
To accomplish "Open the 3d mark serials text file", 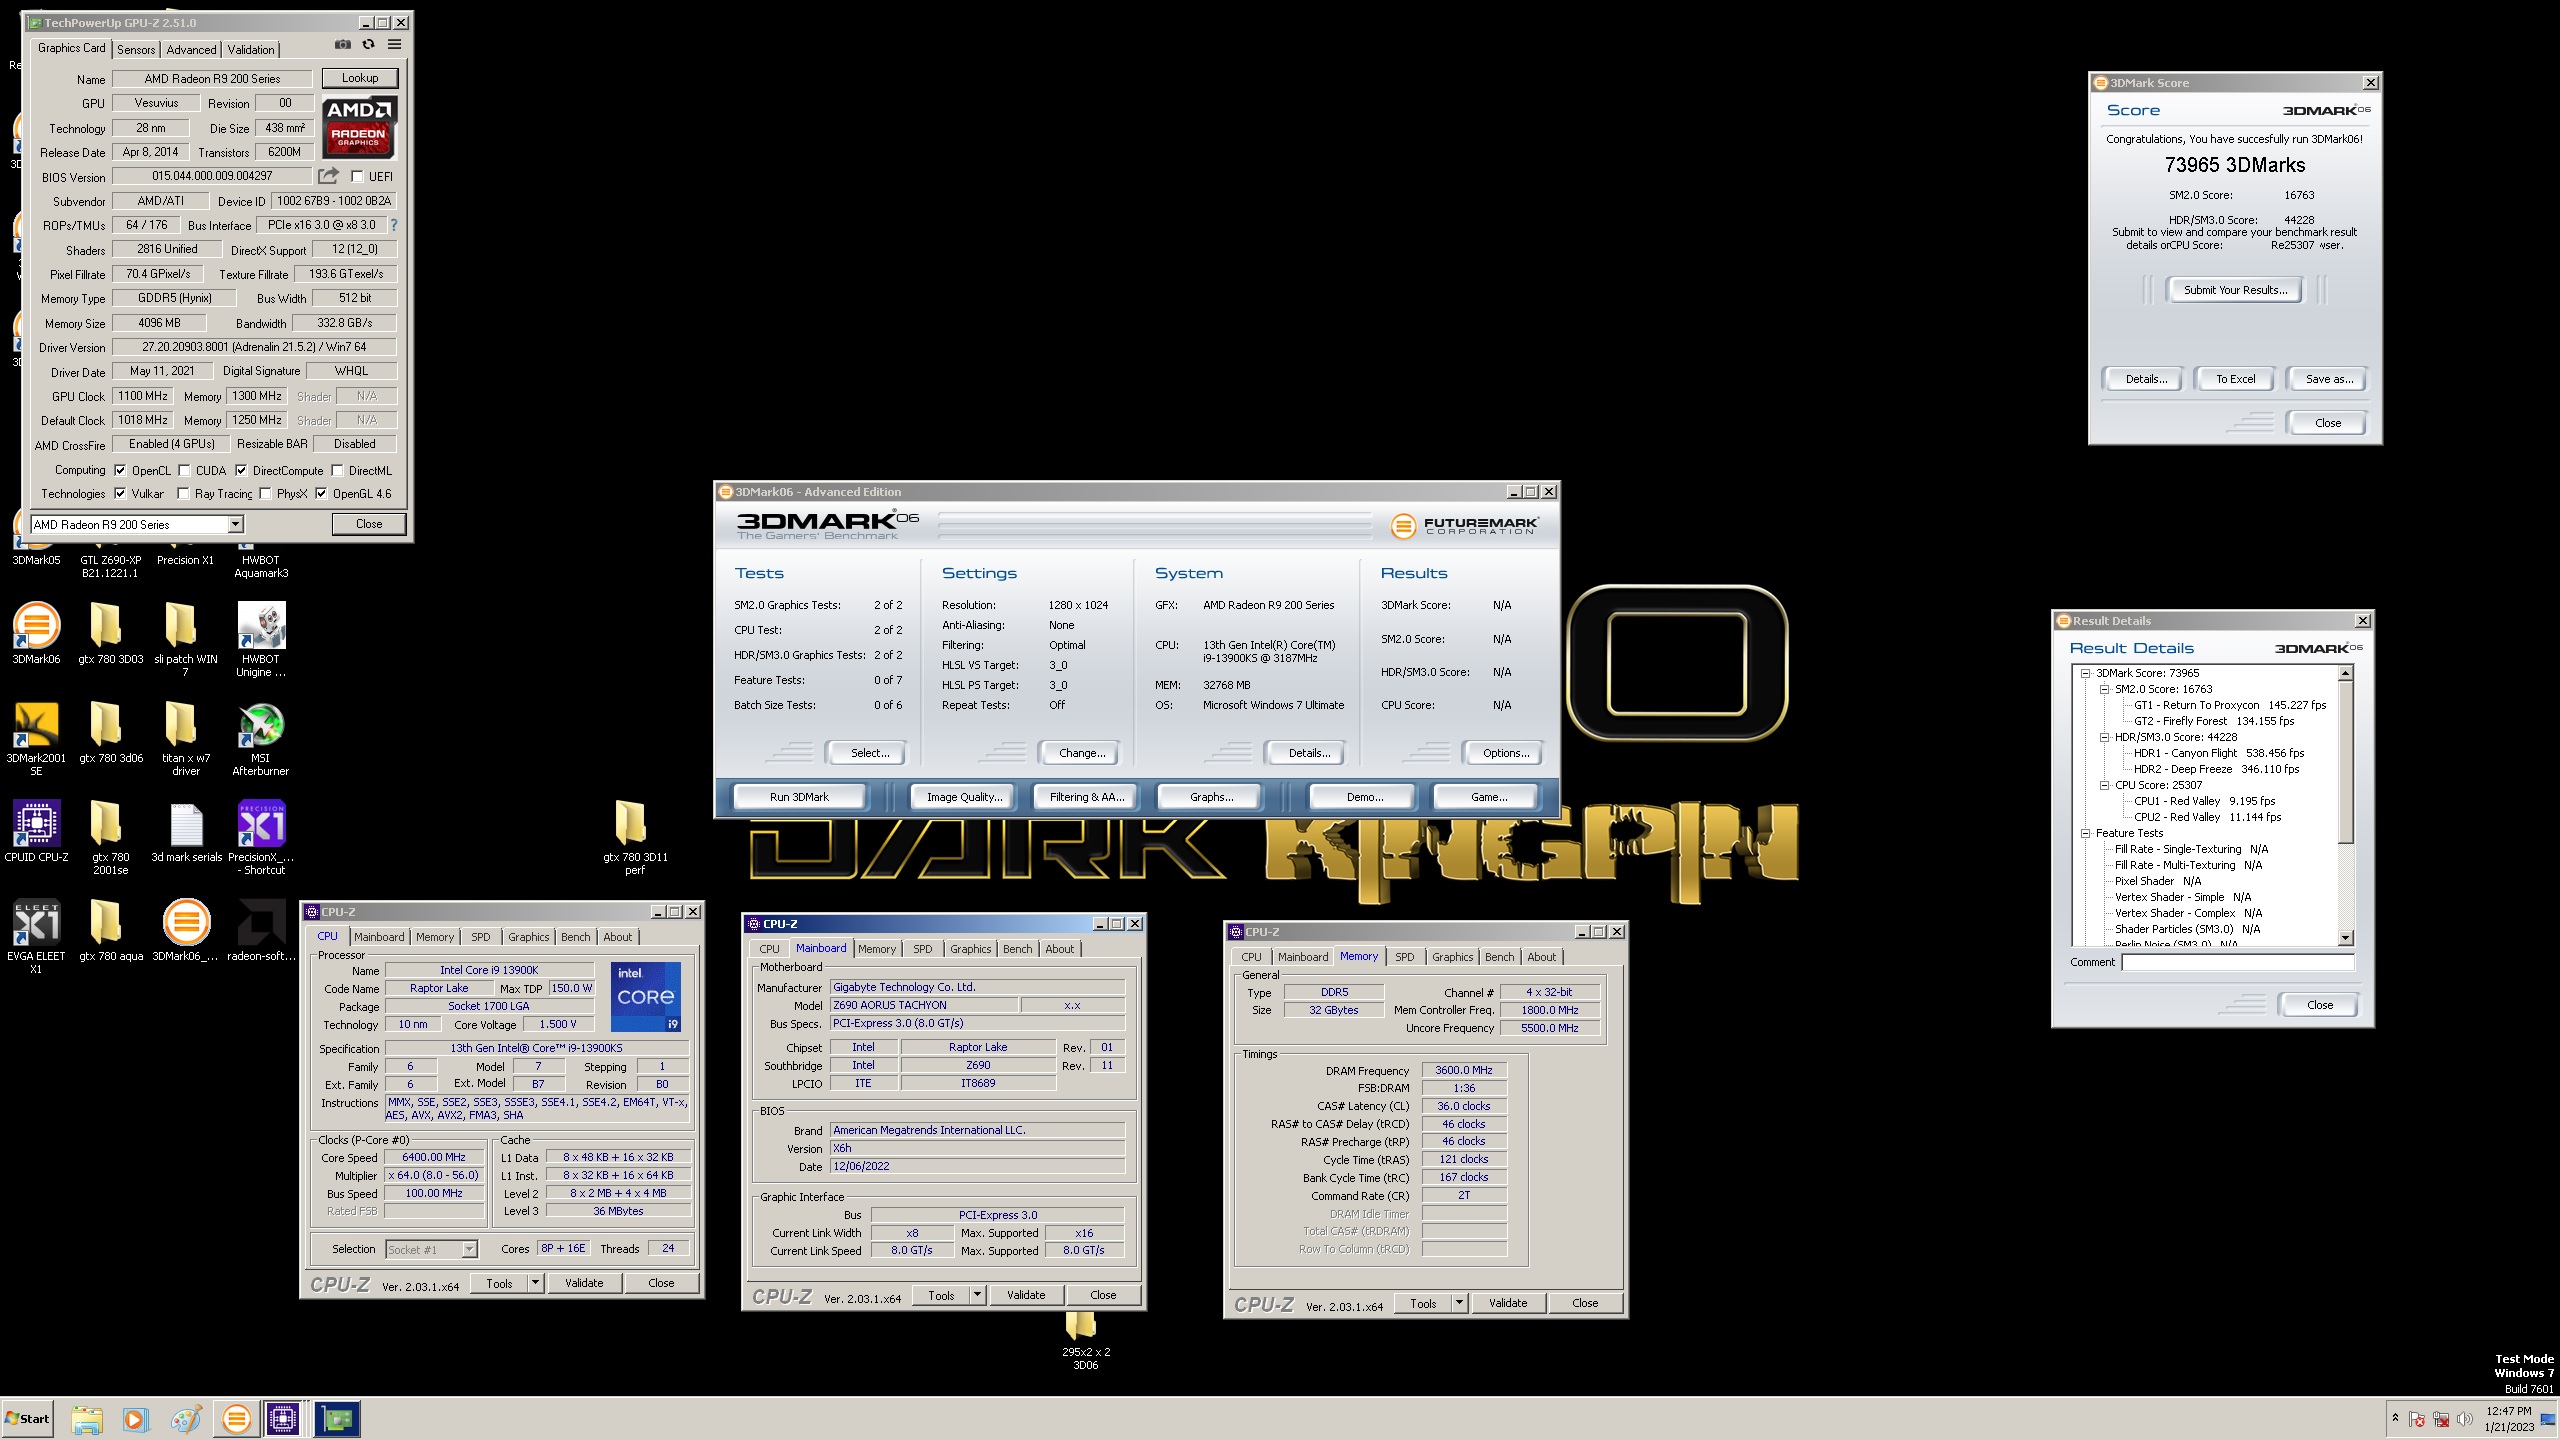I will (x=186, y=830).
